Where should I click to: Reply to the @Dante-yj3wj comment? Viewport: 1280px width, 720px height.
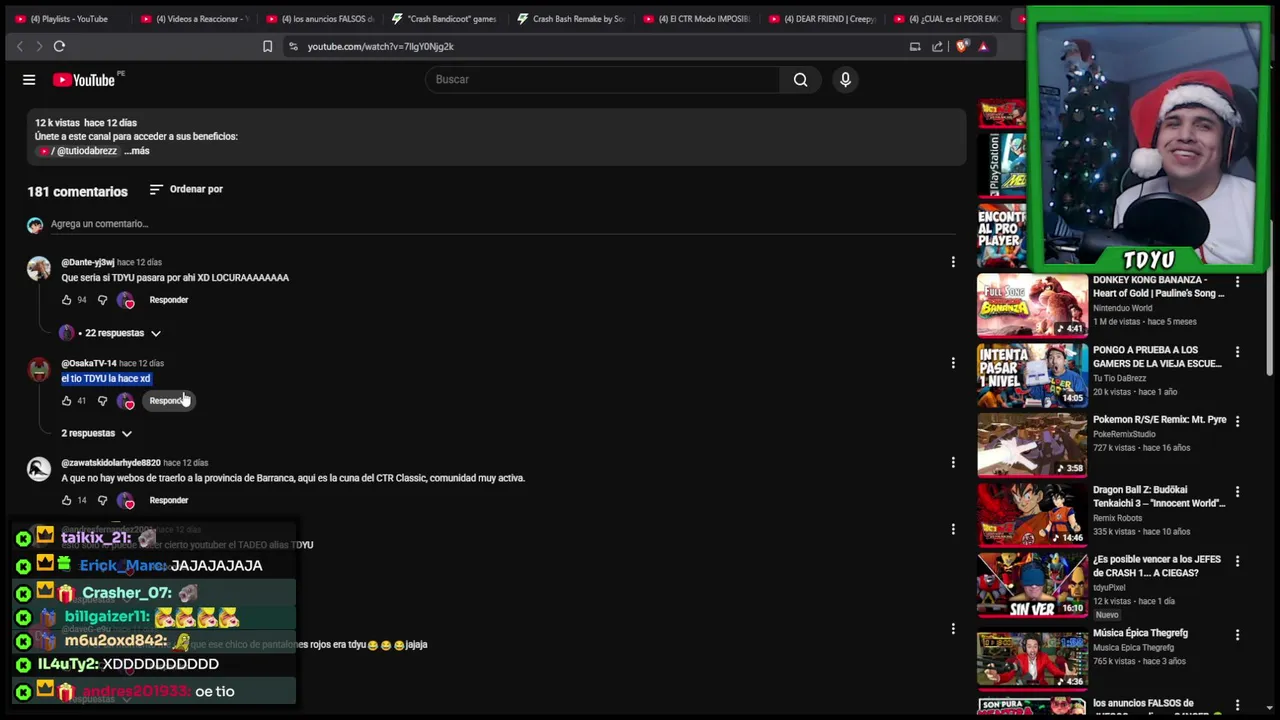click(169, 300)
